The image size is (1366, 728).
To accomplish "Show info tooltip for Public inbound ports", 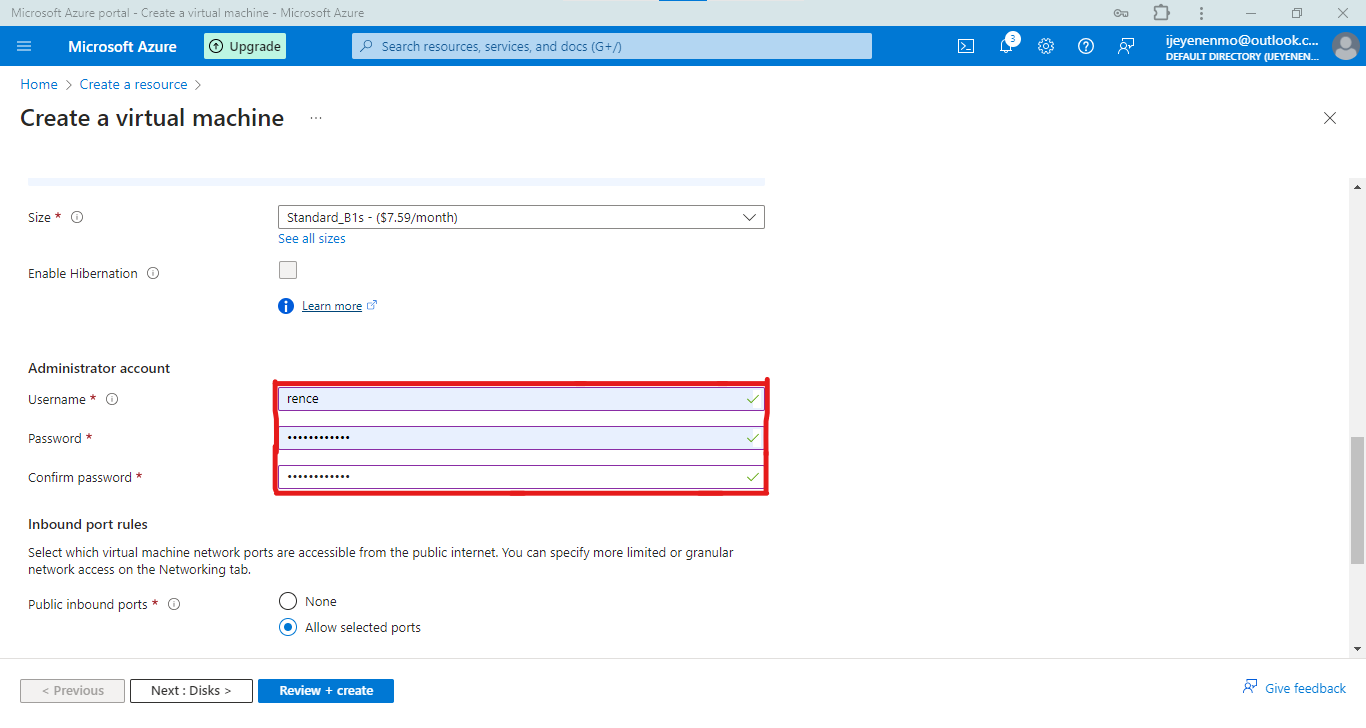I will [x=174, y=604].
